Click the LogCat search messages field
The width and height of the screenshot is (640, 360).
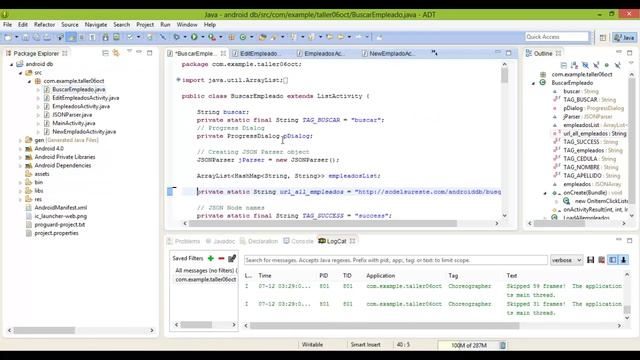tap(396, 260)
